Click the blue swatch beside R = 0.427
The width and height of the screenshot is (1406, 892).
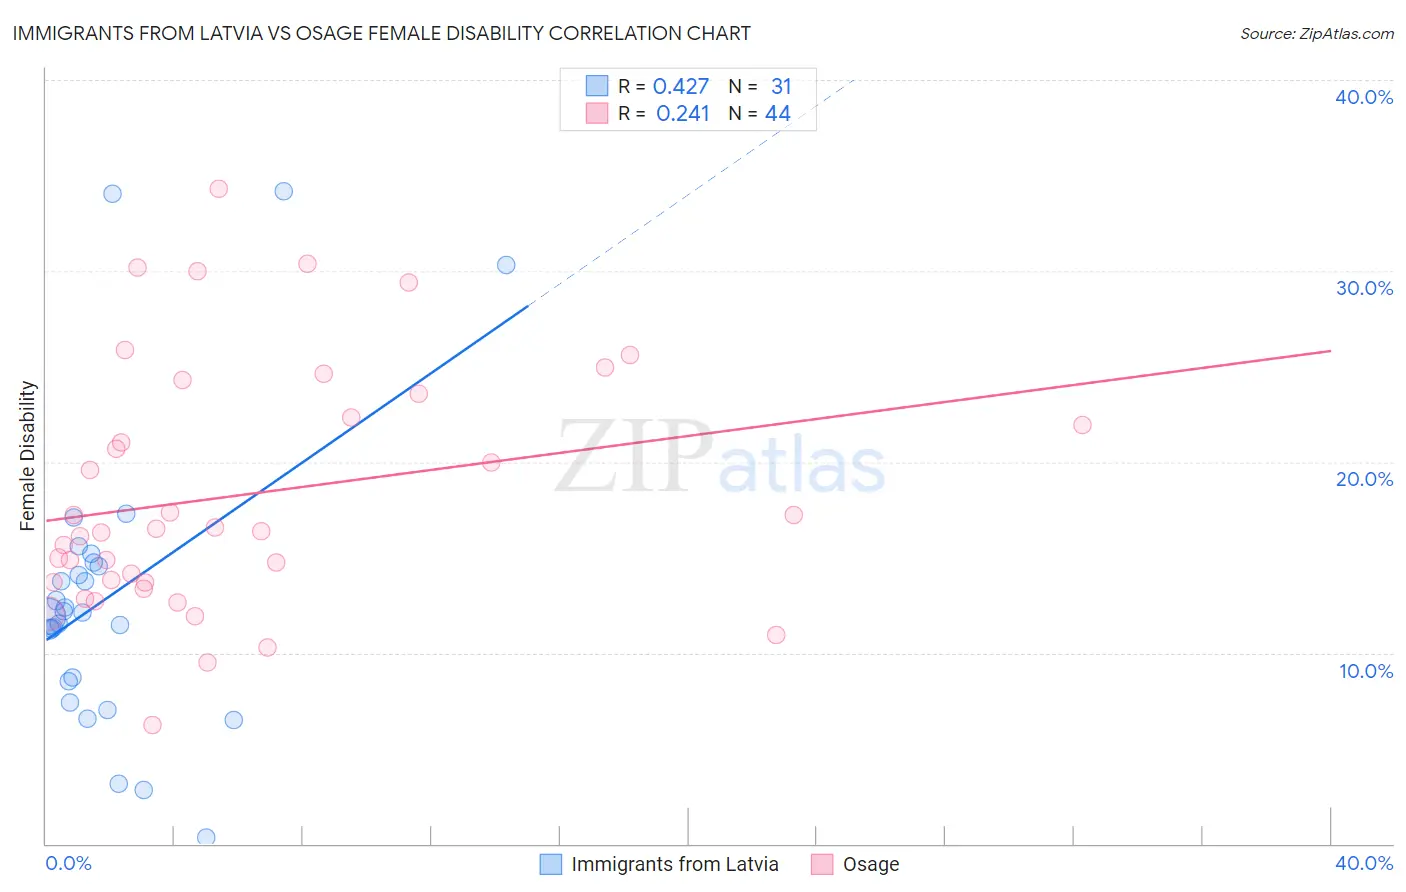[x=597, y=86]
